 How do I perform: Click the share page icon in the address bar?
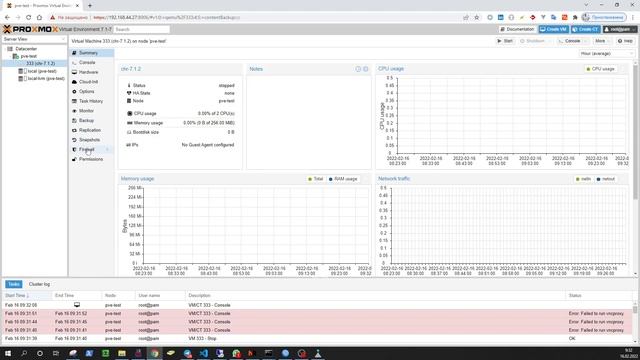pyautogui.click(x=466, y=18)
